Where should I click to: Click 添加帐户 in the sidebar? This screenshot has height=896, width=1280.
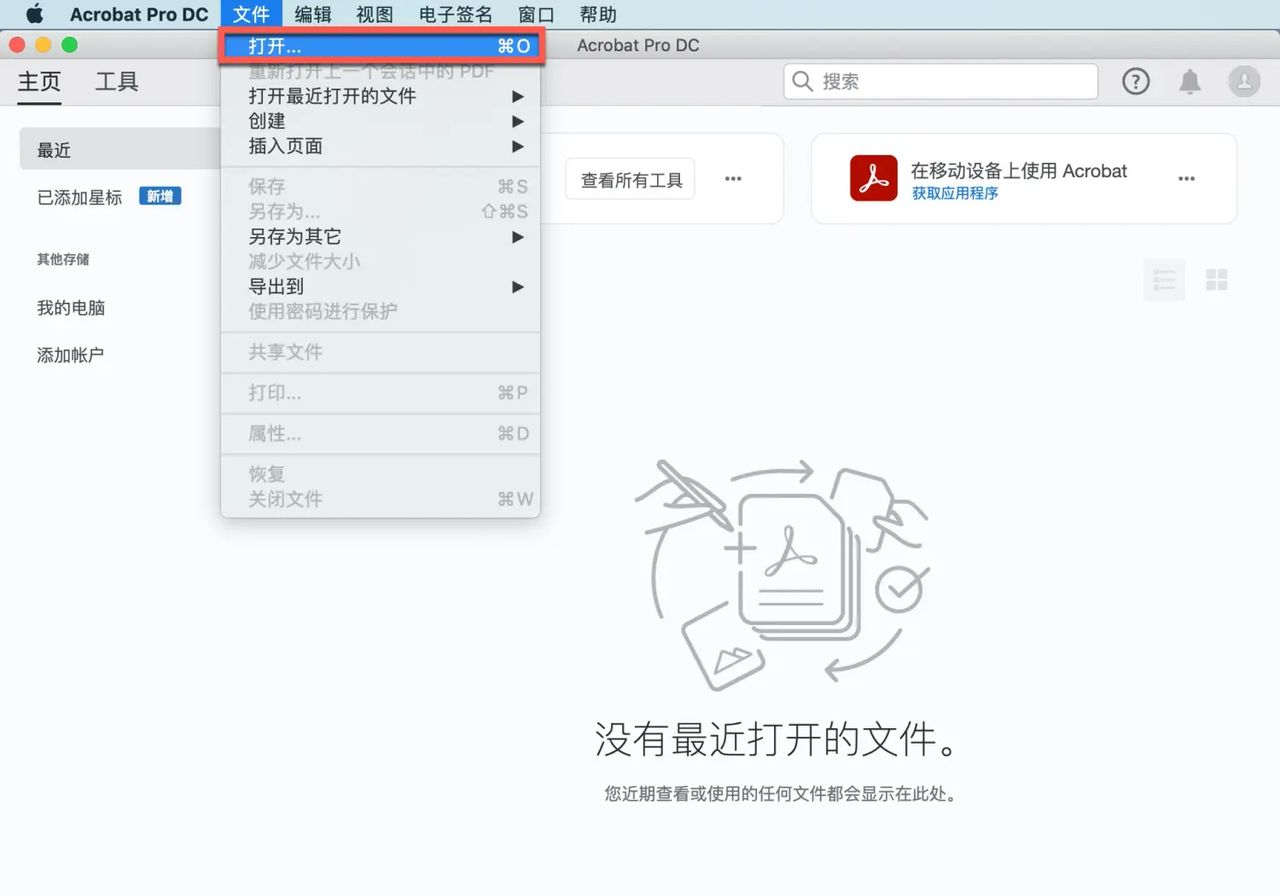tap(71, 355)
